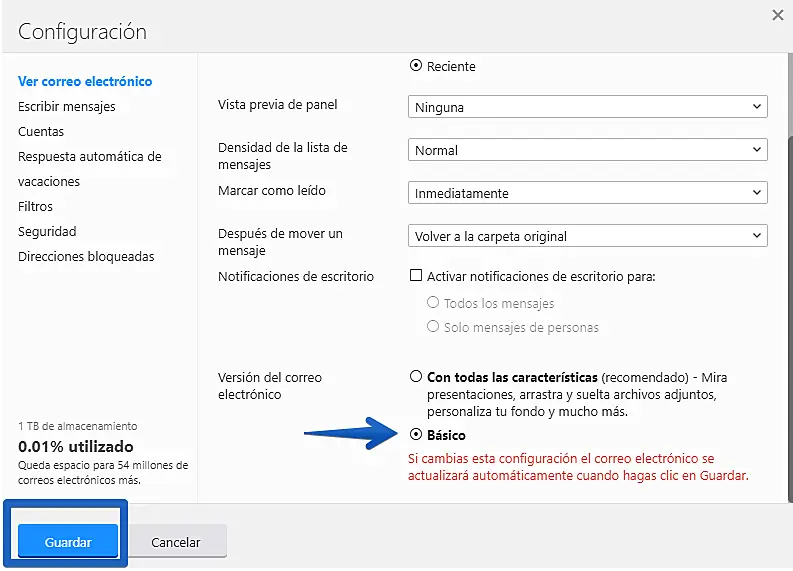The width and height of the screenshot is (793, 571).
Task: Open the Marcar como leído dropdown
Action: (588, 193)
